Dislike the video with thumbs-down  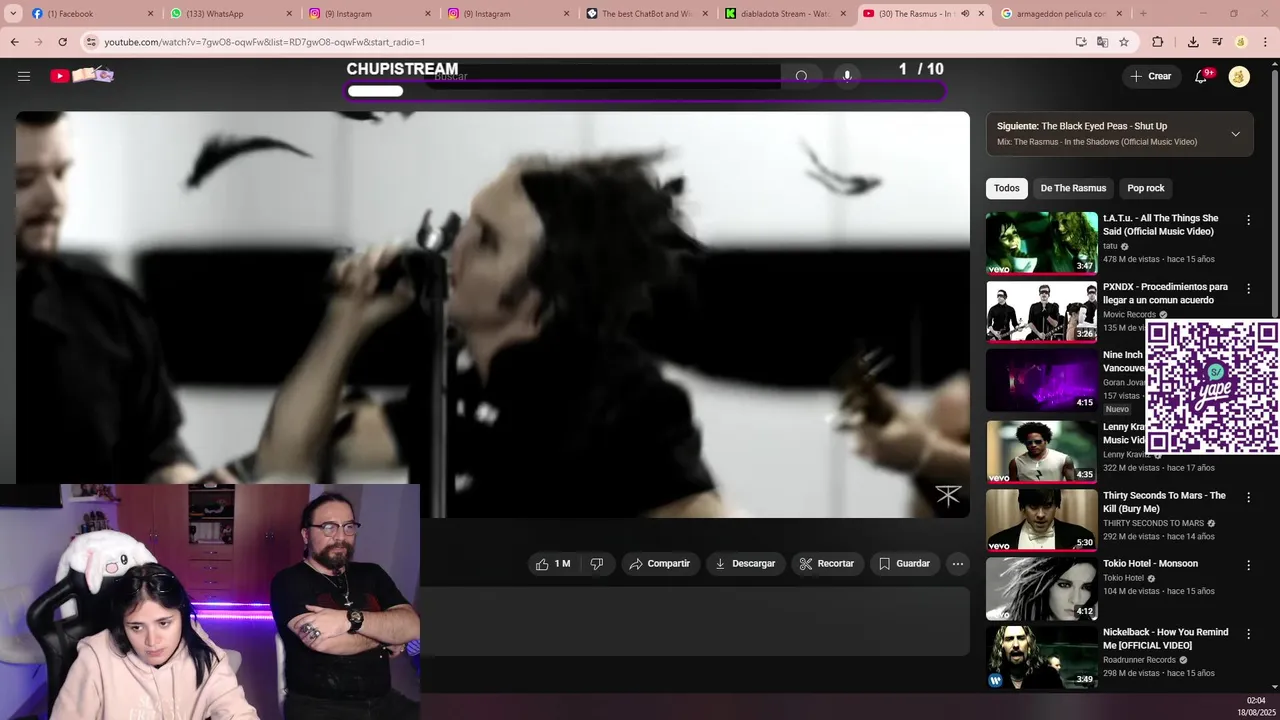597,564
